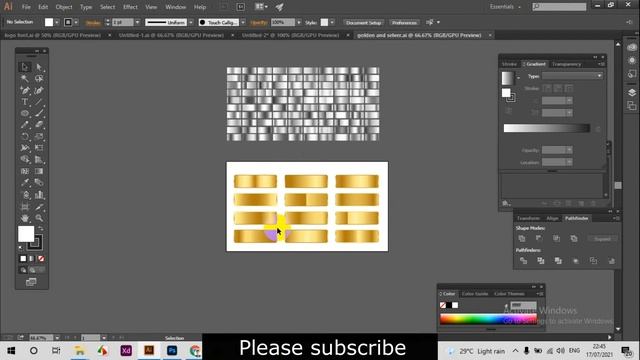Select the Eraser tool
640x360 pixels.
click(39, 124)
